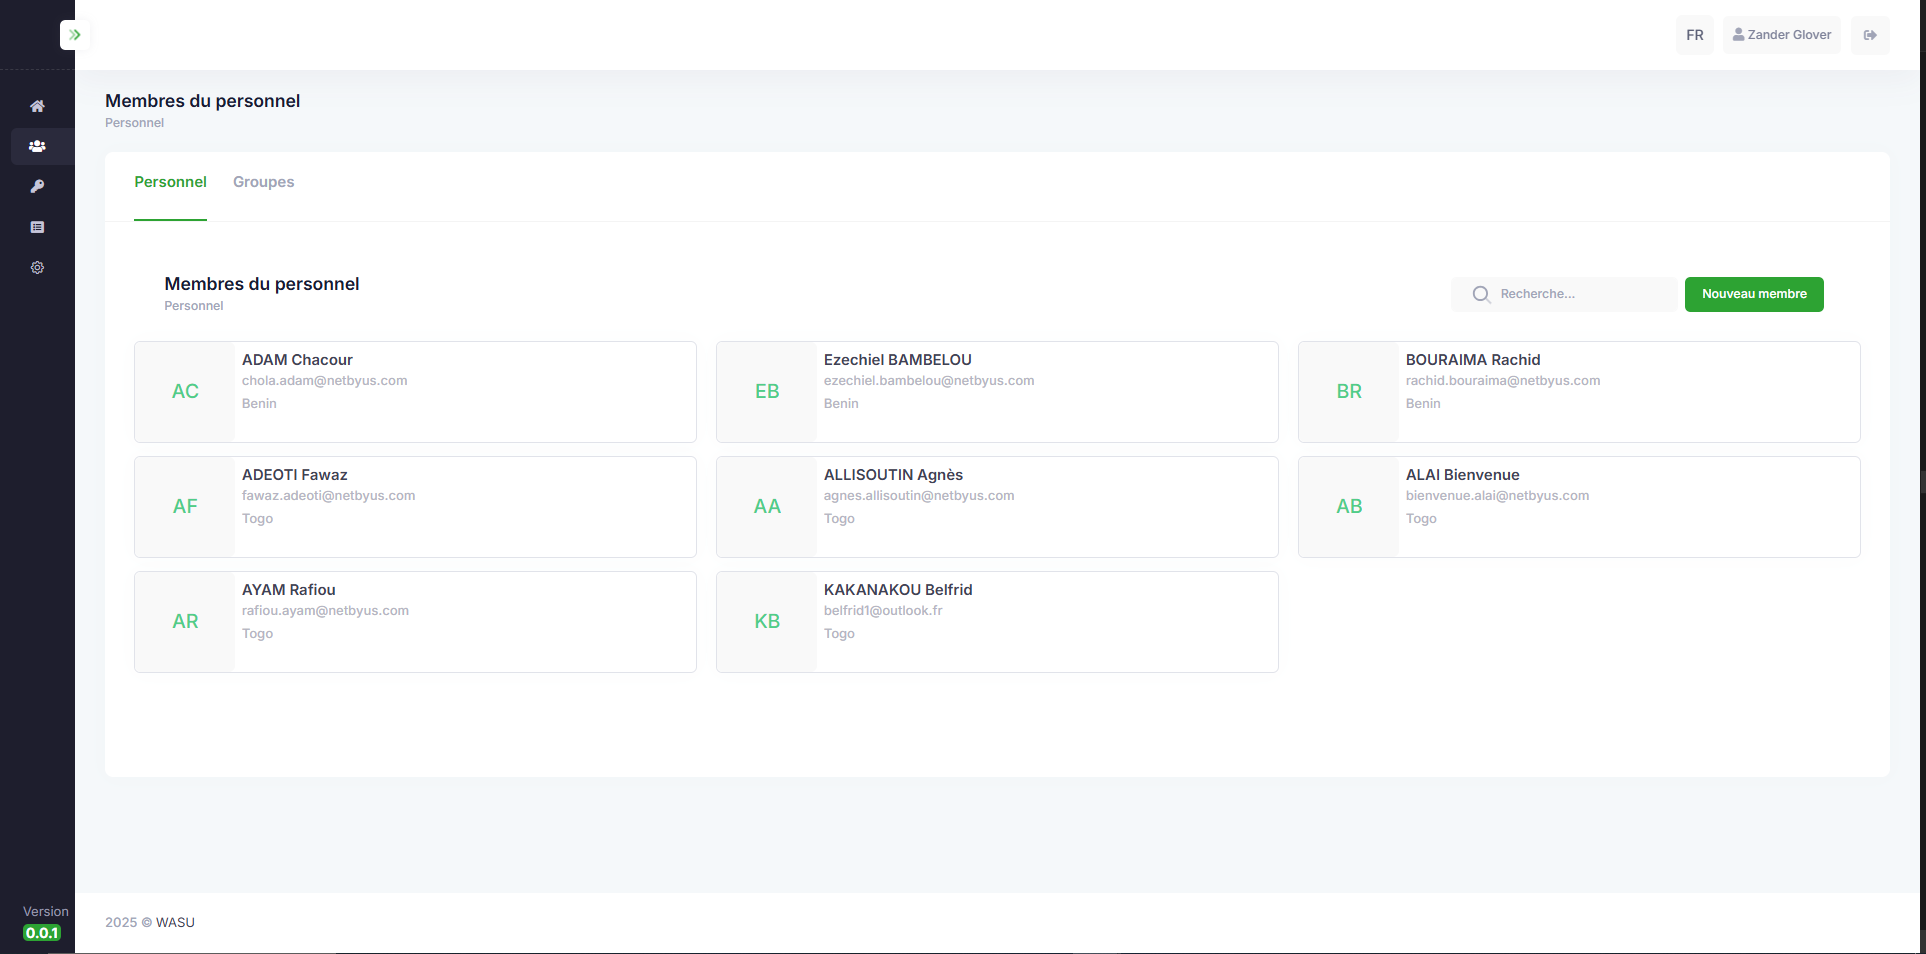Focus the Recherche search field
Screen dimensions: 1926x954
[x=1564, y=294]
